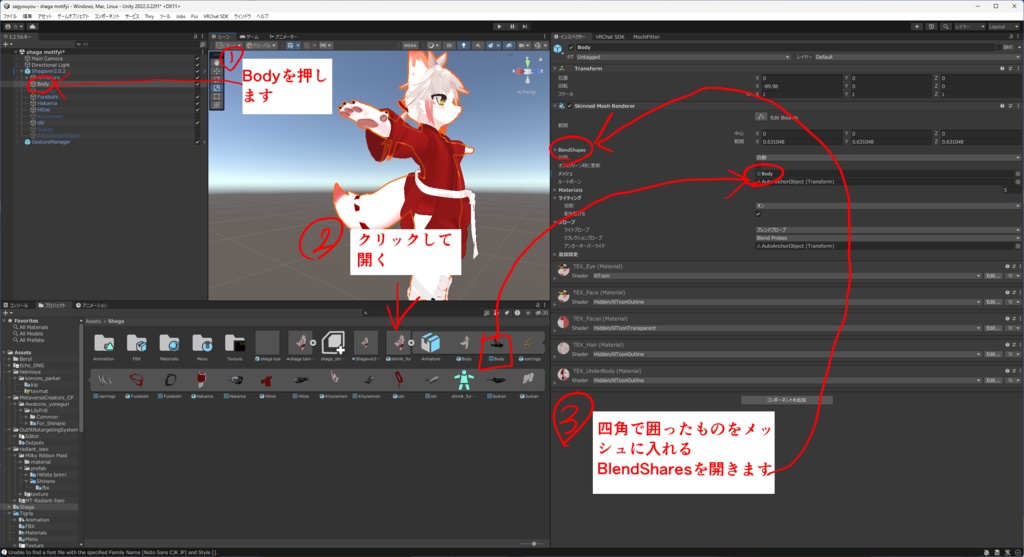Switch to the アニメーター tab

283,37
